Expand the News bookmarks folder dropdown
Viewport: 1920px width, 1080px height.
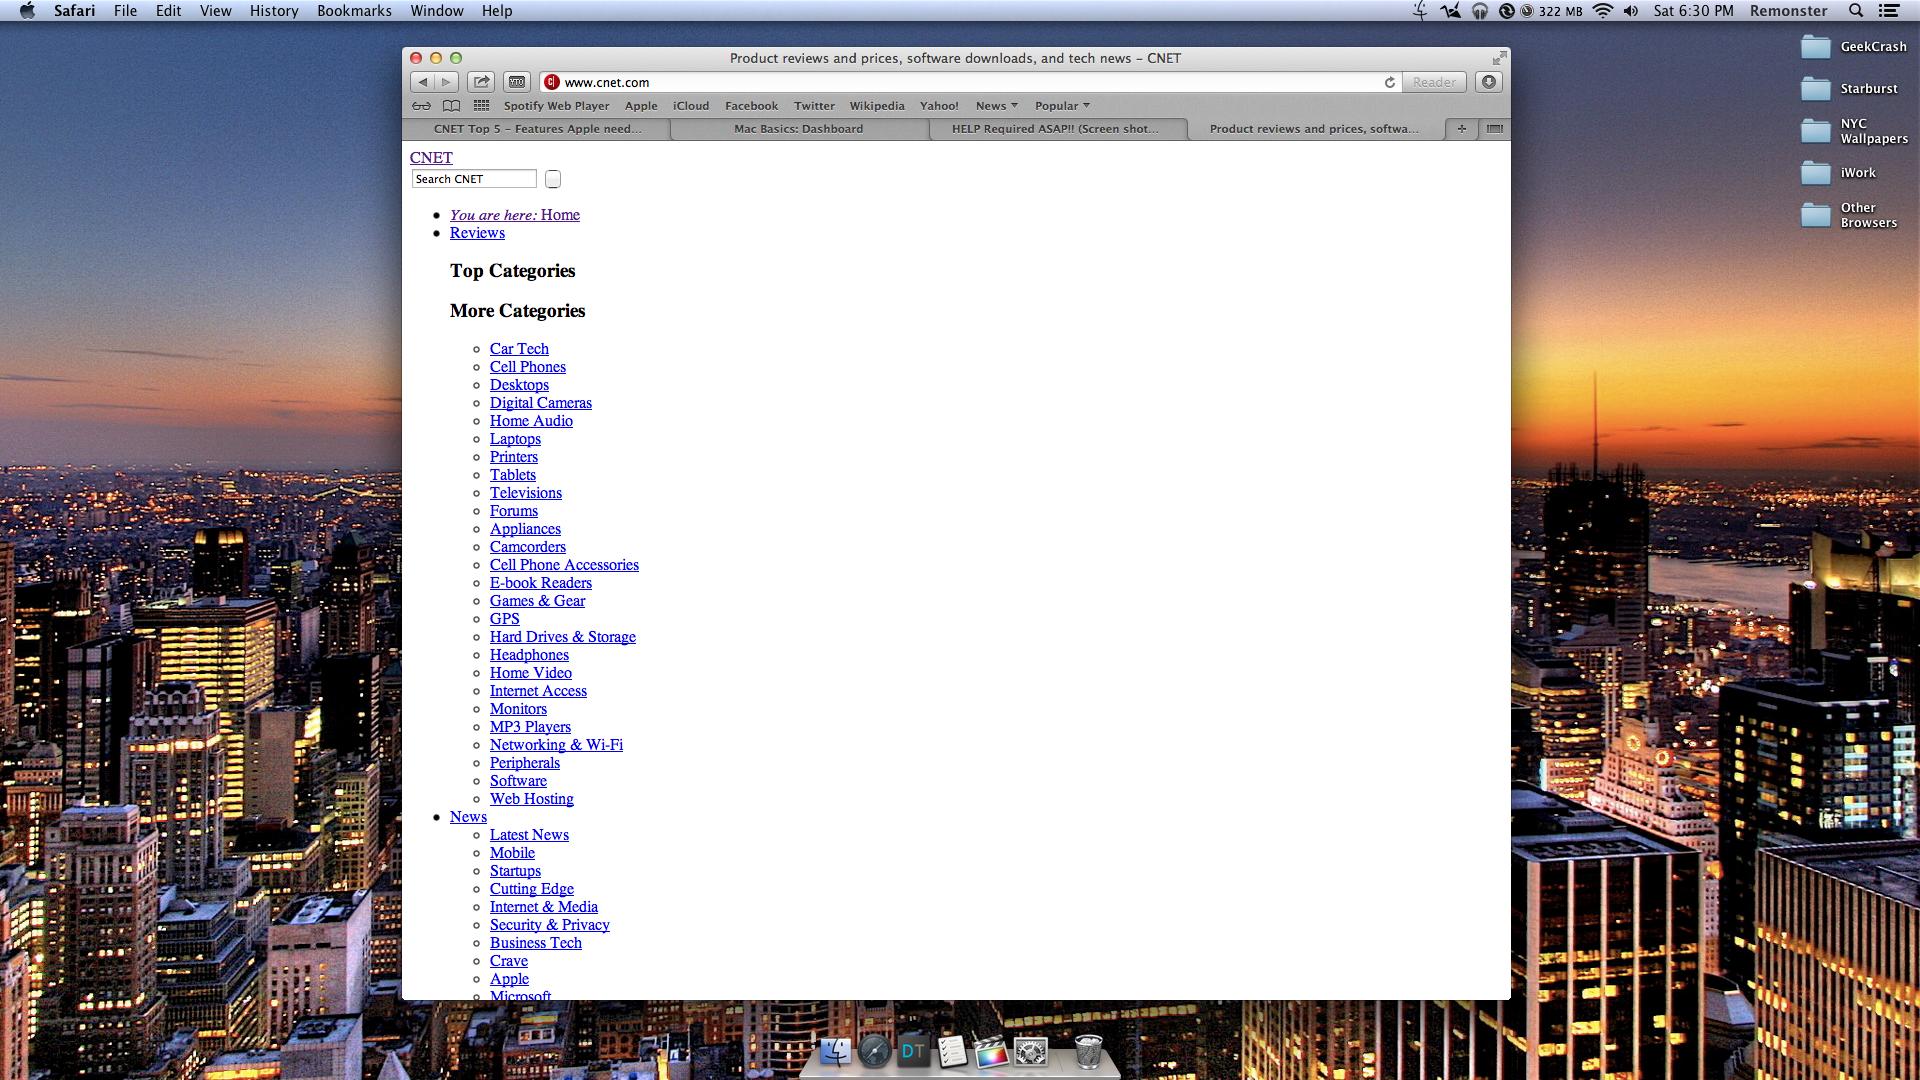(996, 106)
